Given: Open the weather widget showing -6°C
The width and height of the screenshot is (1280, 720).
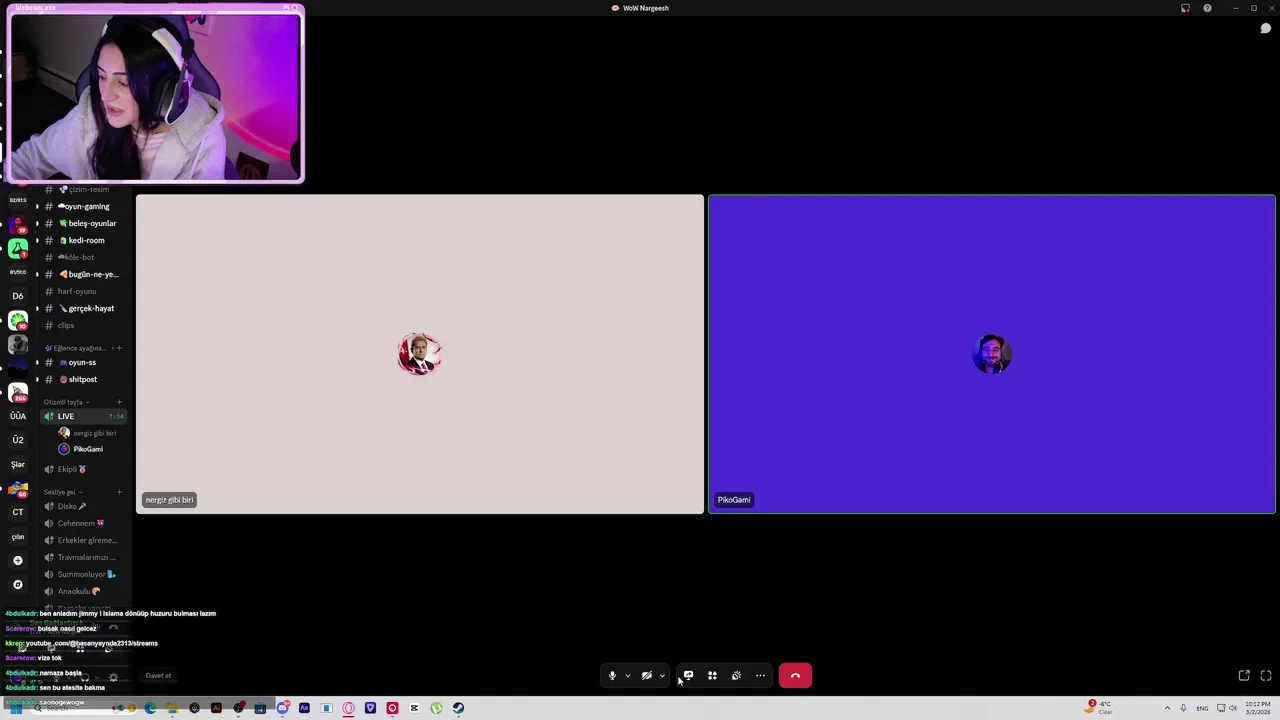Looking at the screenshot, I should pos(1100,708).
